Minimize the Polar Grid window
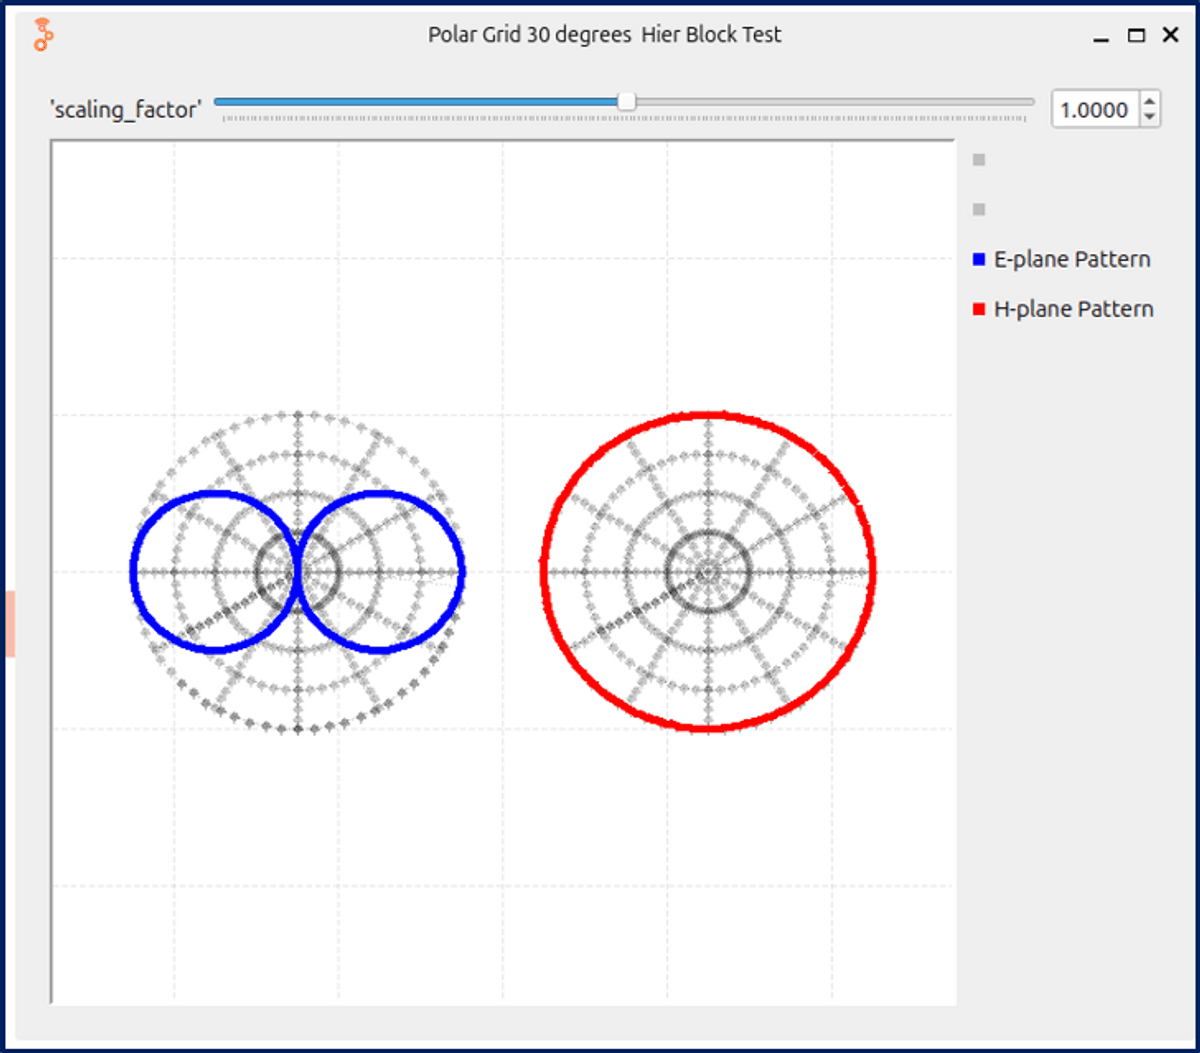 point(1101,35)
